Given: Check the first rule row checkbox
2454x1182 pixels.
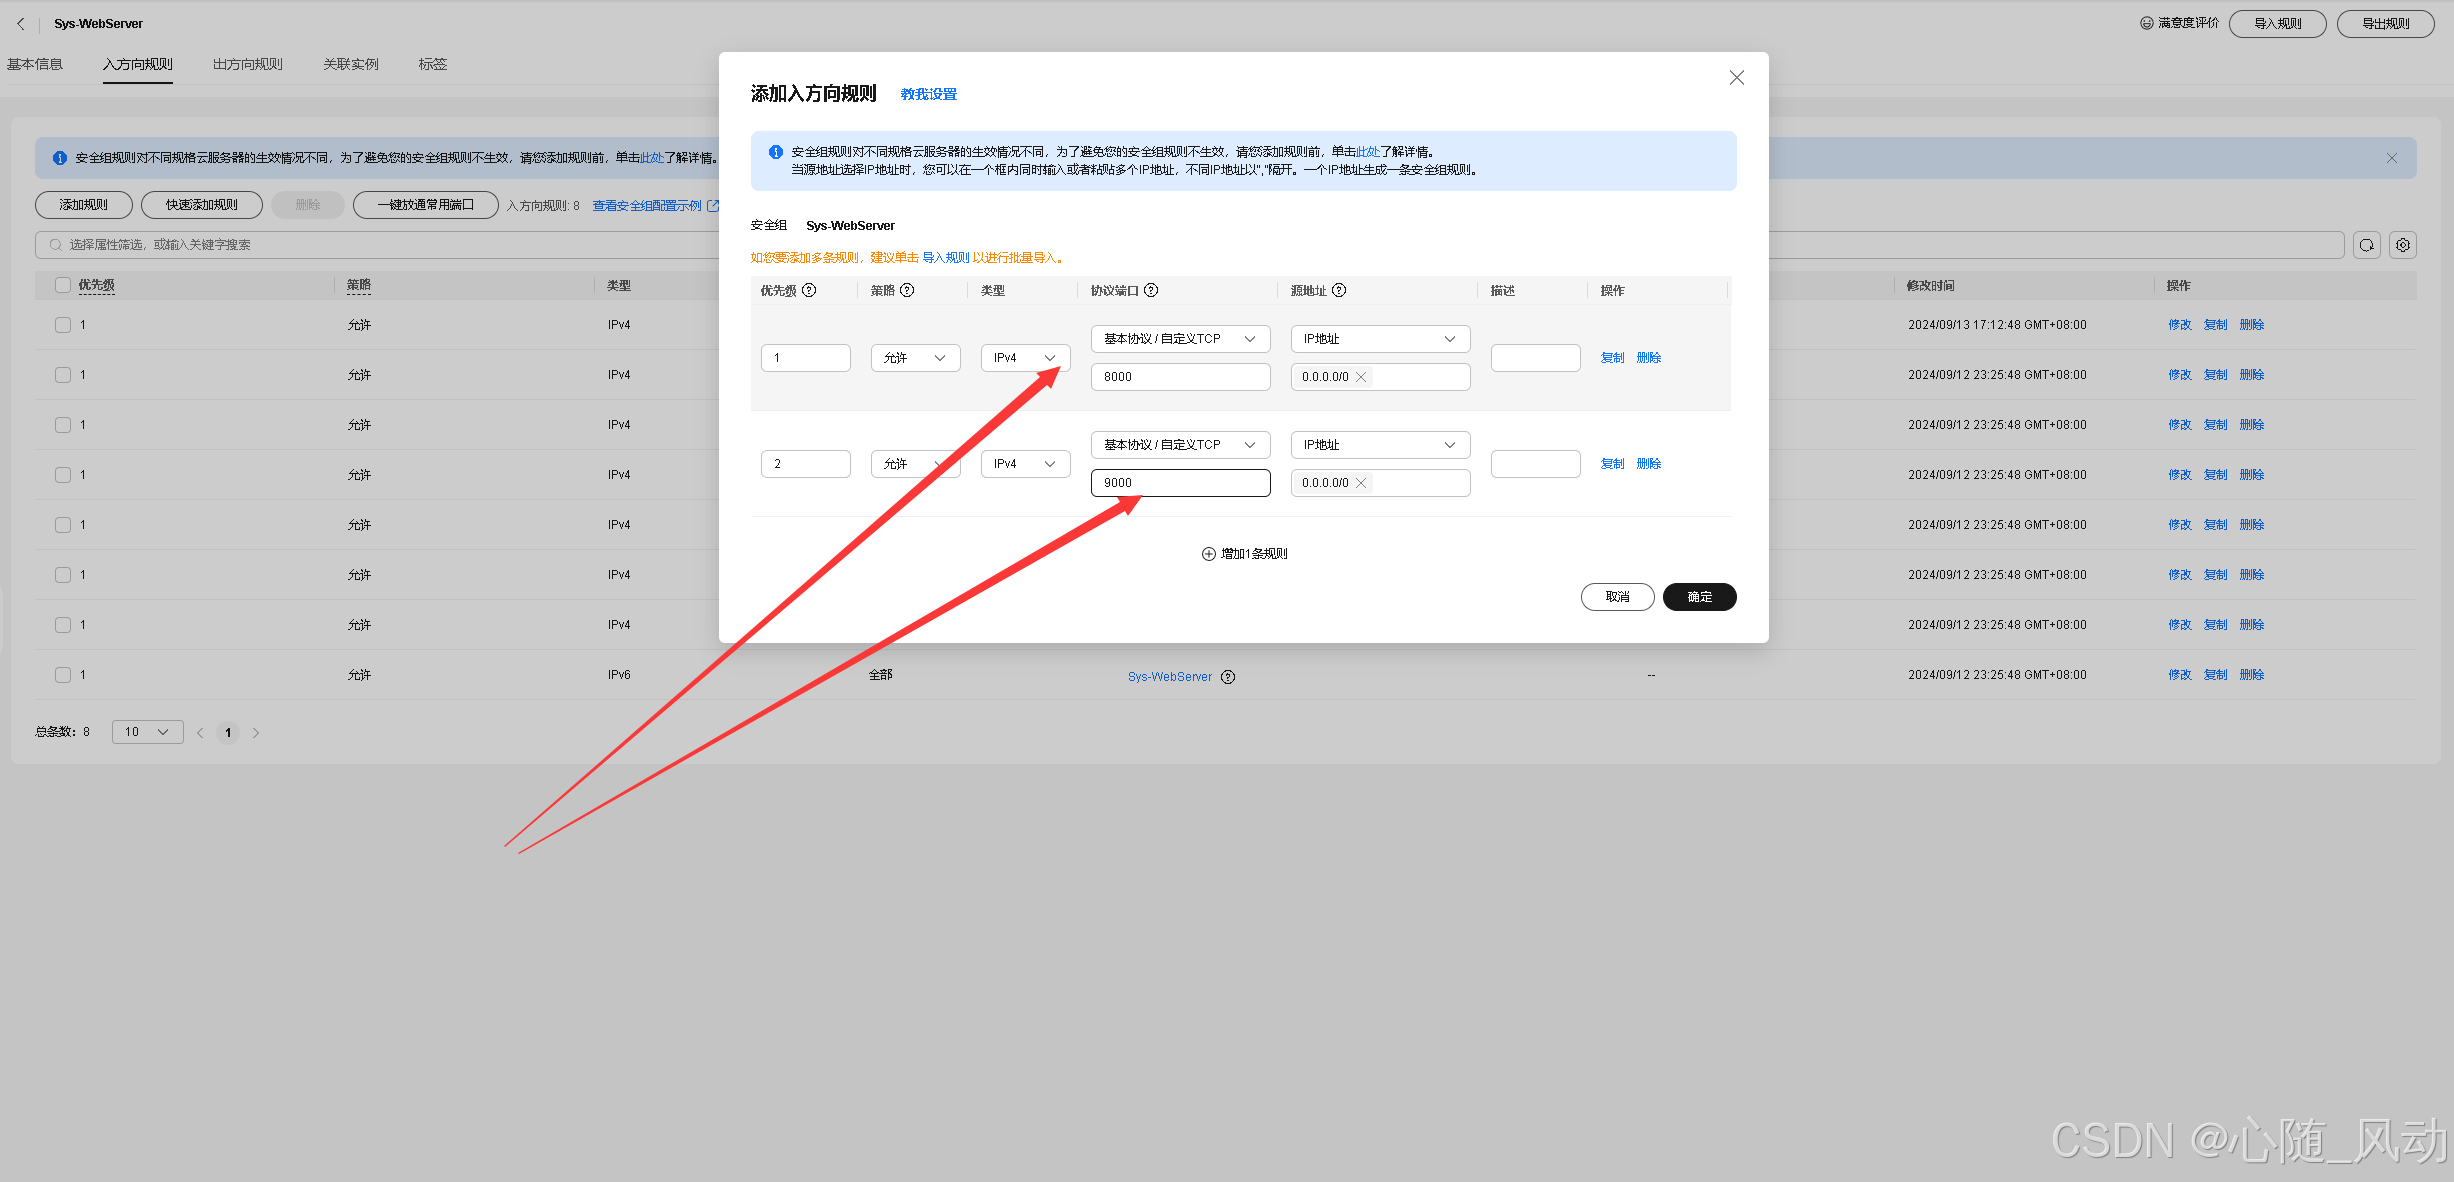Looking at the screenshot, I should [x=63, y=325].
